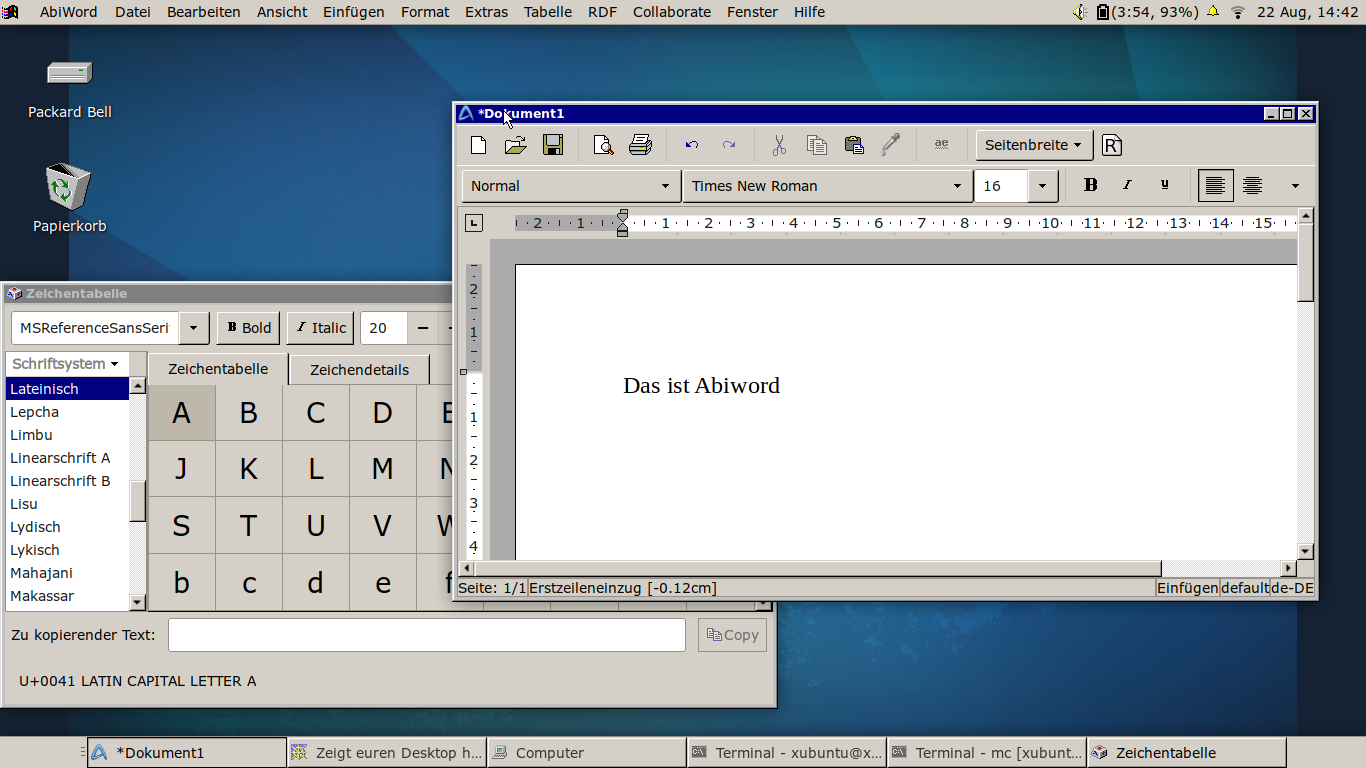This screenshot has height=768, width=1366.
Task: Pick character d in character table
Action: pos(315,582)
